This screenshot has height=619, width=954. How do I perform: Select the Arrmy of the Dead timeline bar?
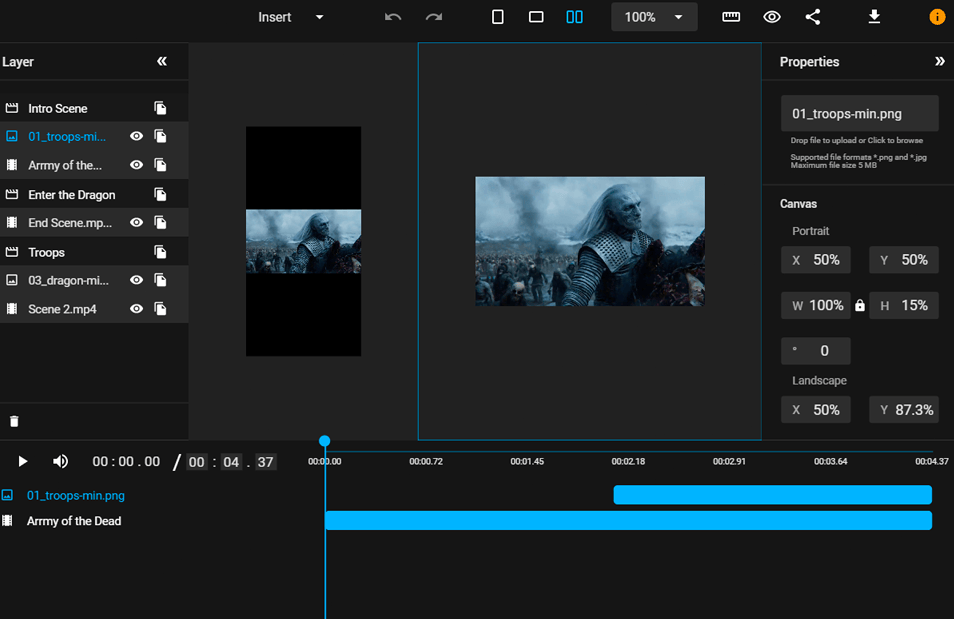628,520
